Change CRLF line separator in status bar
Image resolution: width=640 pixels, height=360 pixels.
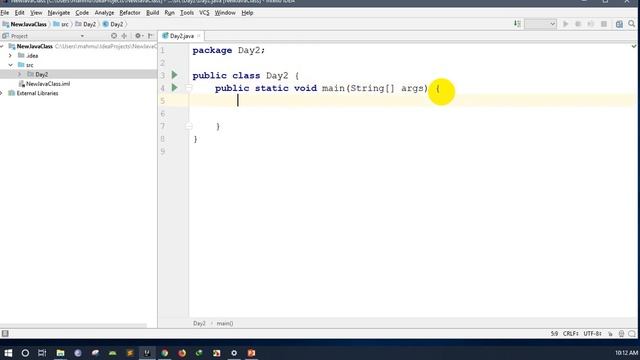click(x=571, y=333)
